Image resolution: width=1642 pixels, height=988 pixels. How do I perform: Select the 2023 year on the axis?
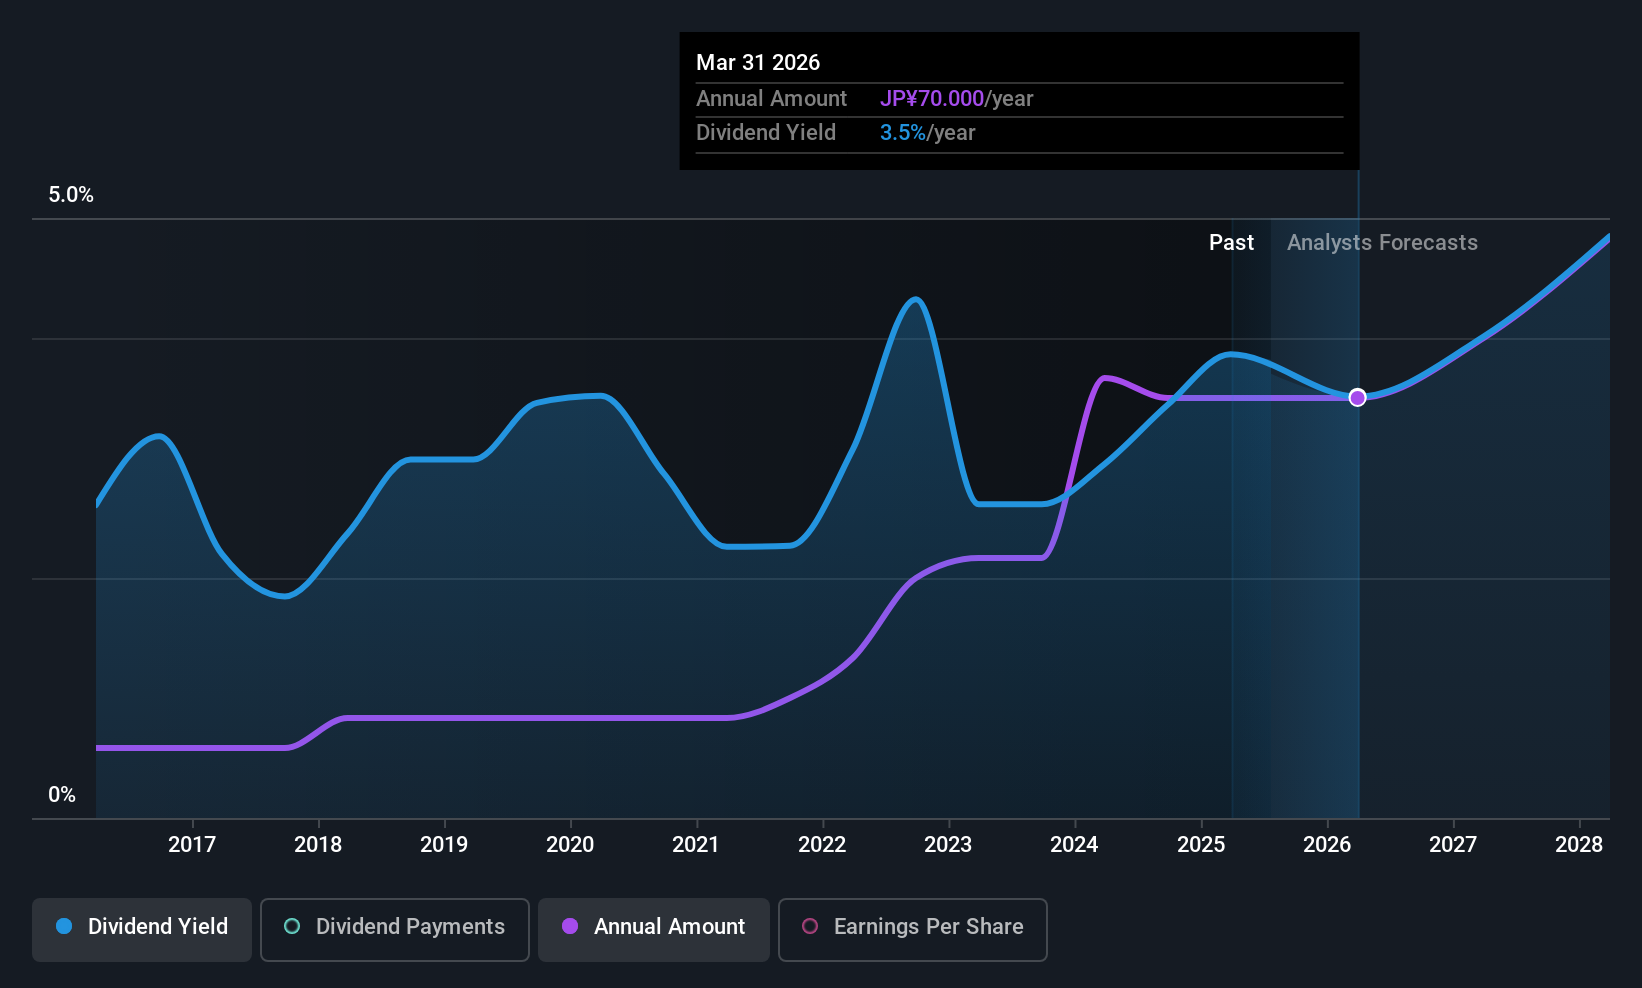pos(948,845)
